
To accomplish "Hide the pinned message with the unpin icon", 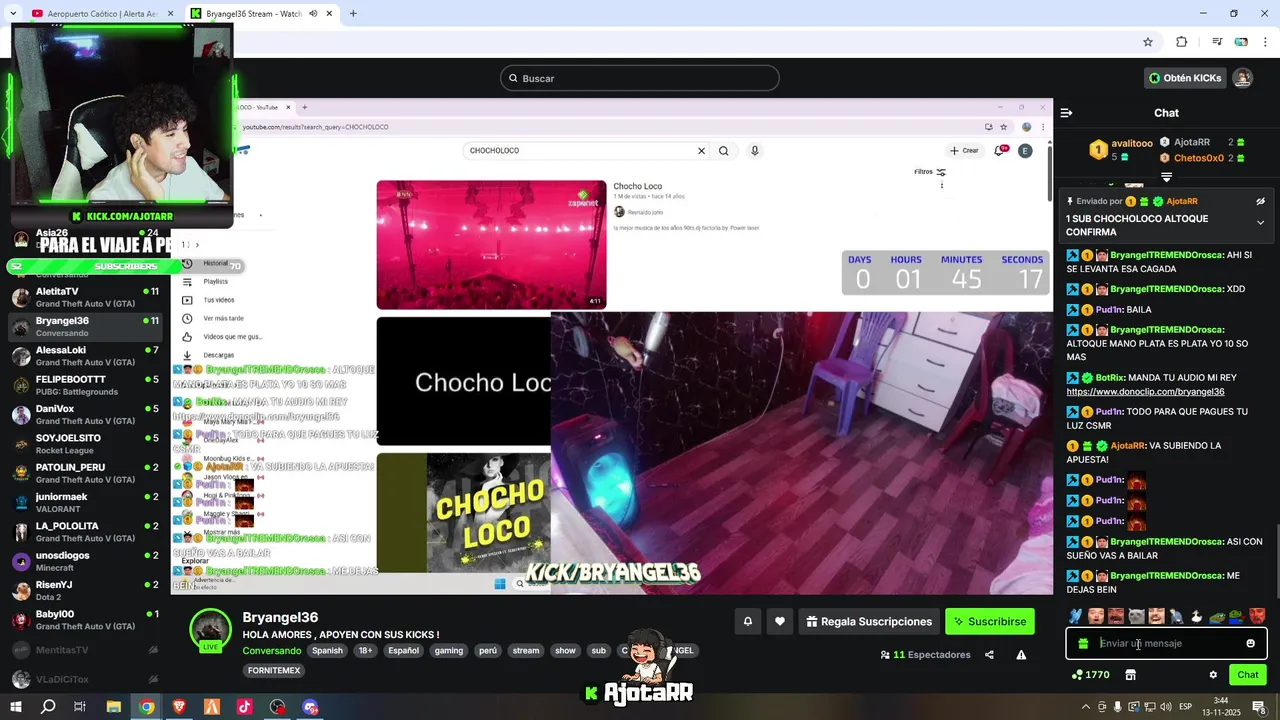I will pyautogui.click(x=1260, y=201).
